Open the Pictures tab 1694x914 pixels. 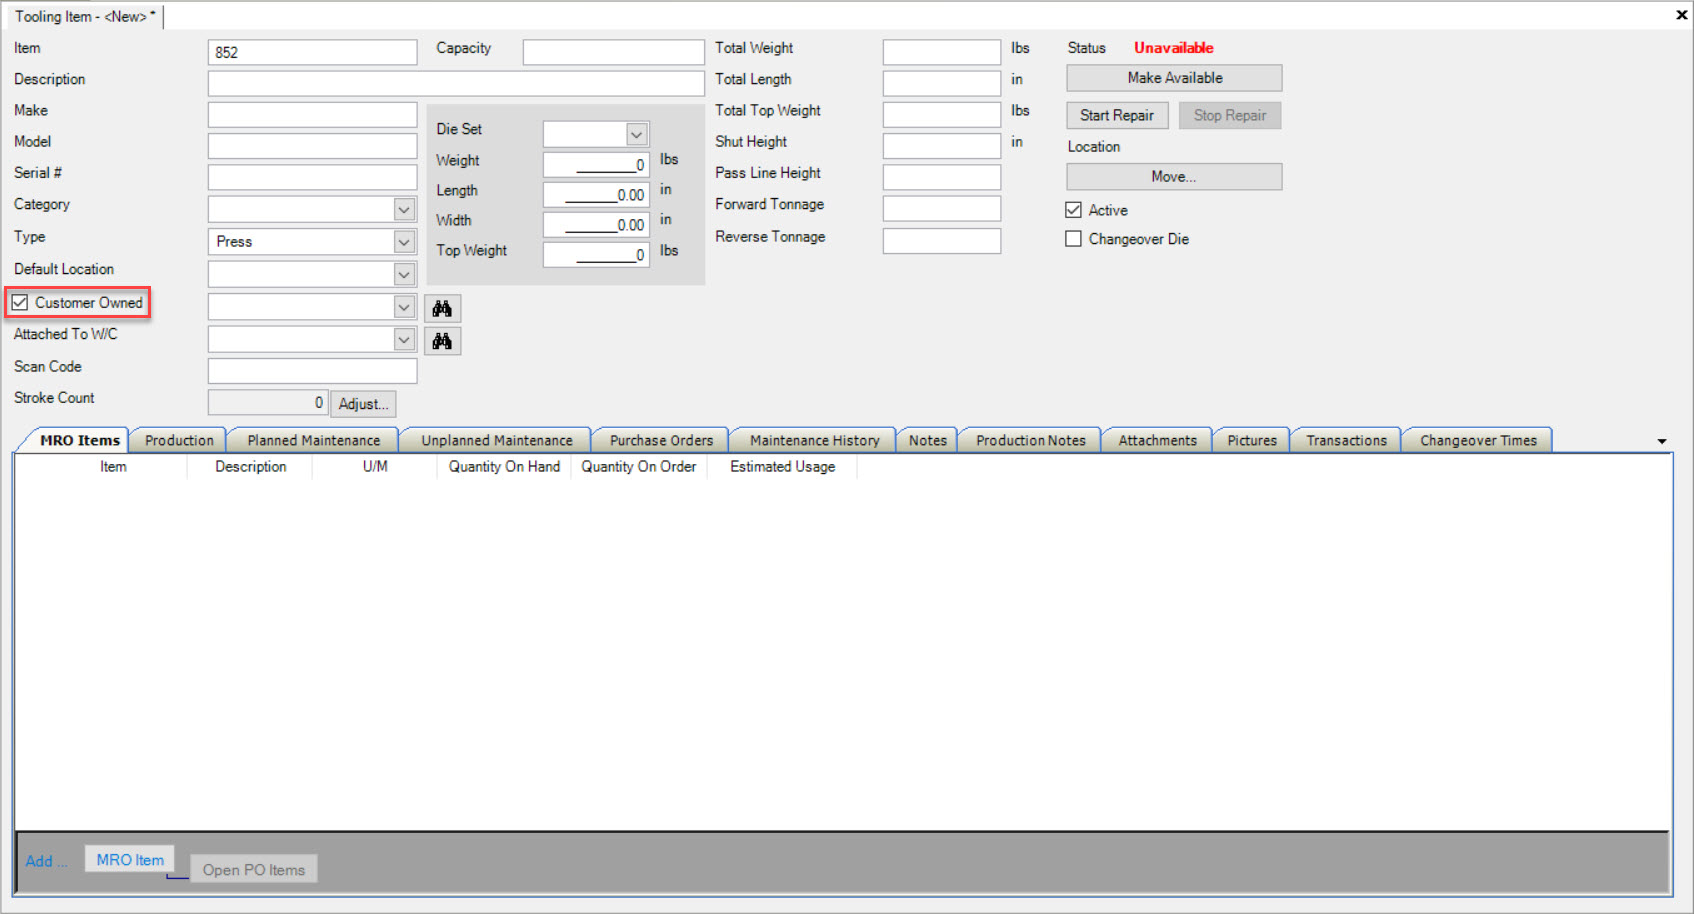click(x=1252, y=440)
